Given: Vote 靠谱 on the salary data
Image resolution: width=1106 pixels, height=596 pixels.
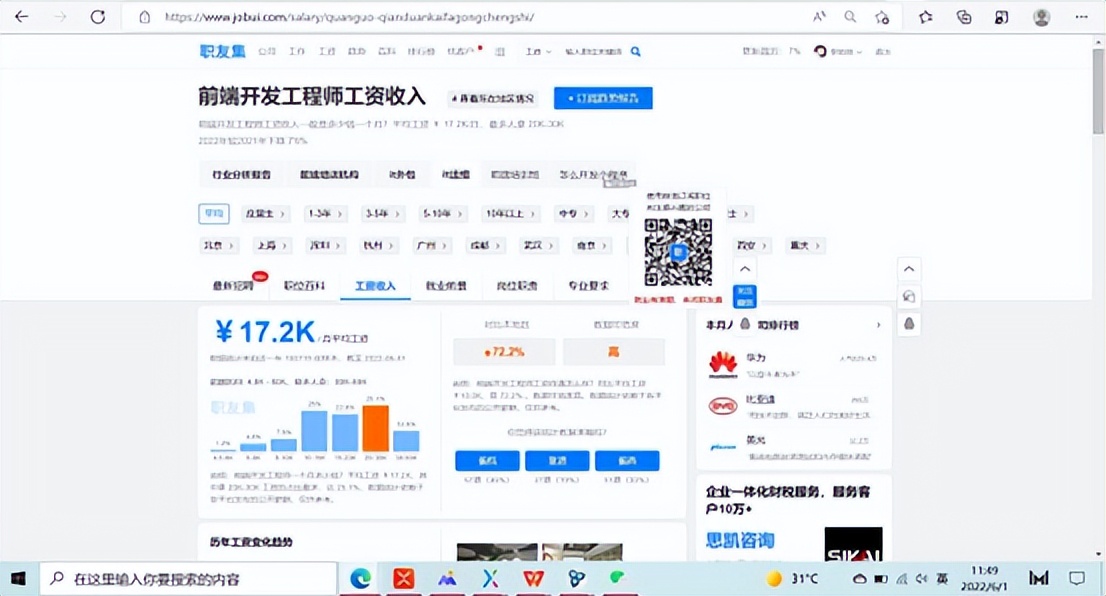Looking at the screenshot, I should 486,461.
